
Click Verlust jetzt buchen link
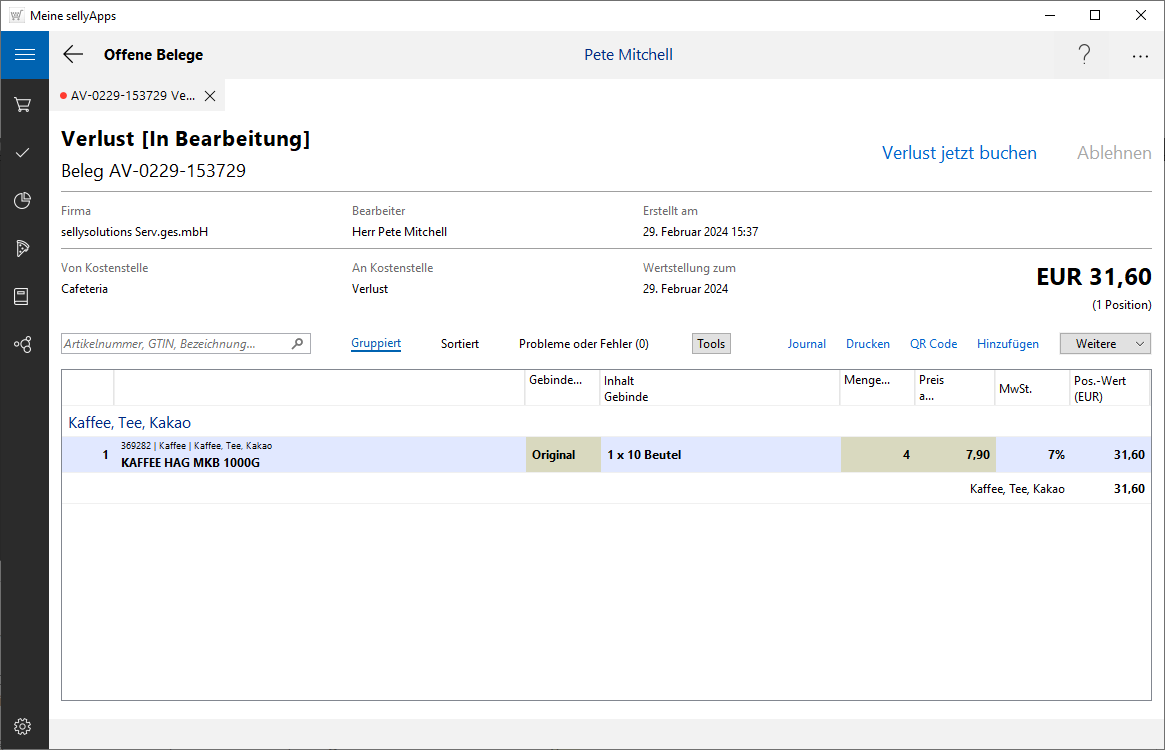click(x=959, y=153)
